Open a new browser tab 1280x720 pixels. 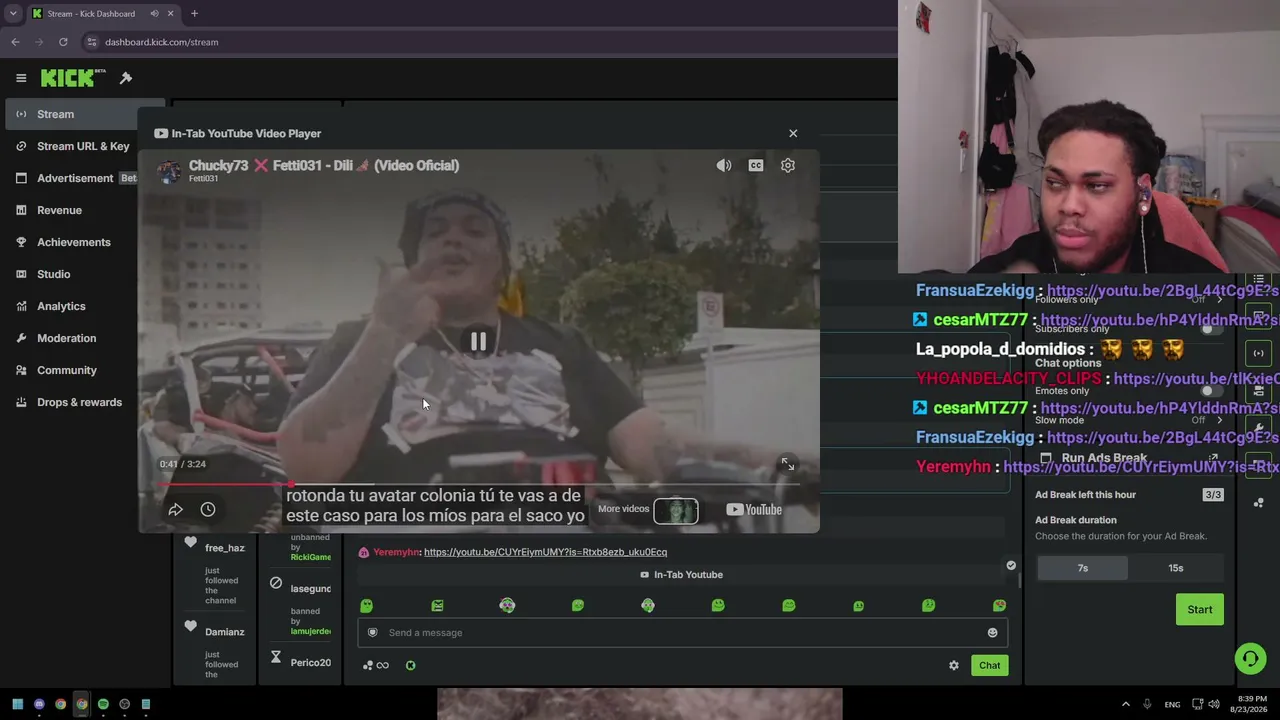(x=194, y=14)
